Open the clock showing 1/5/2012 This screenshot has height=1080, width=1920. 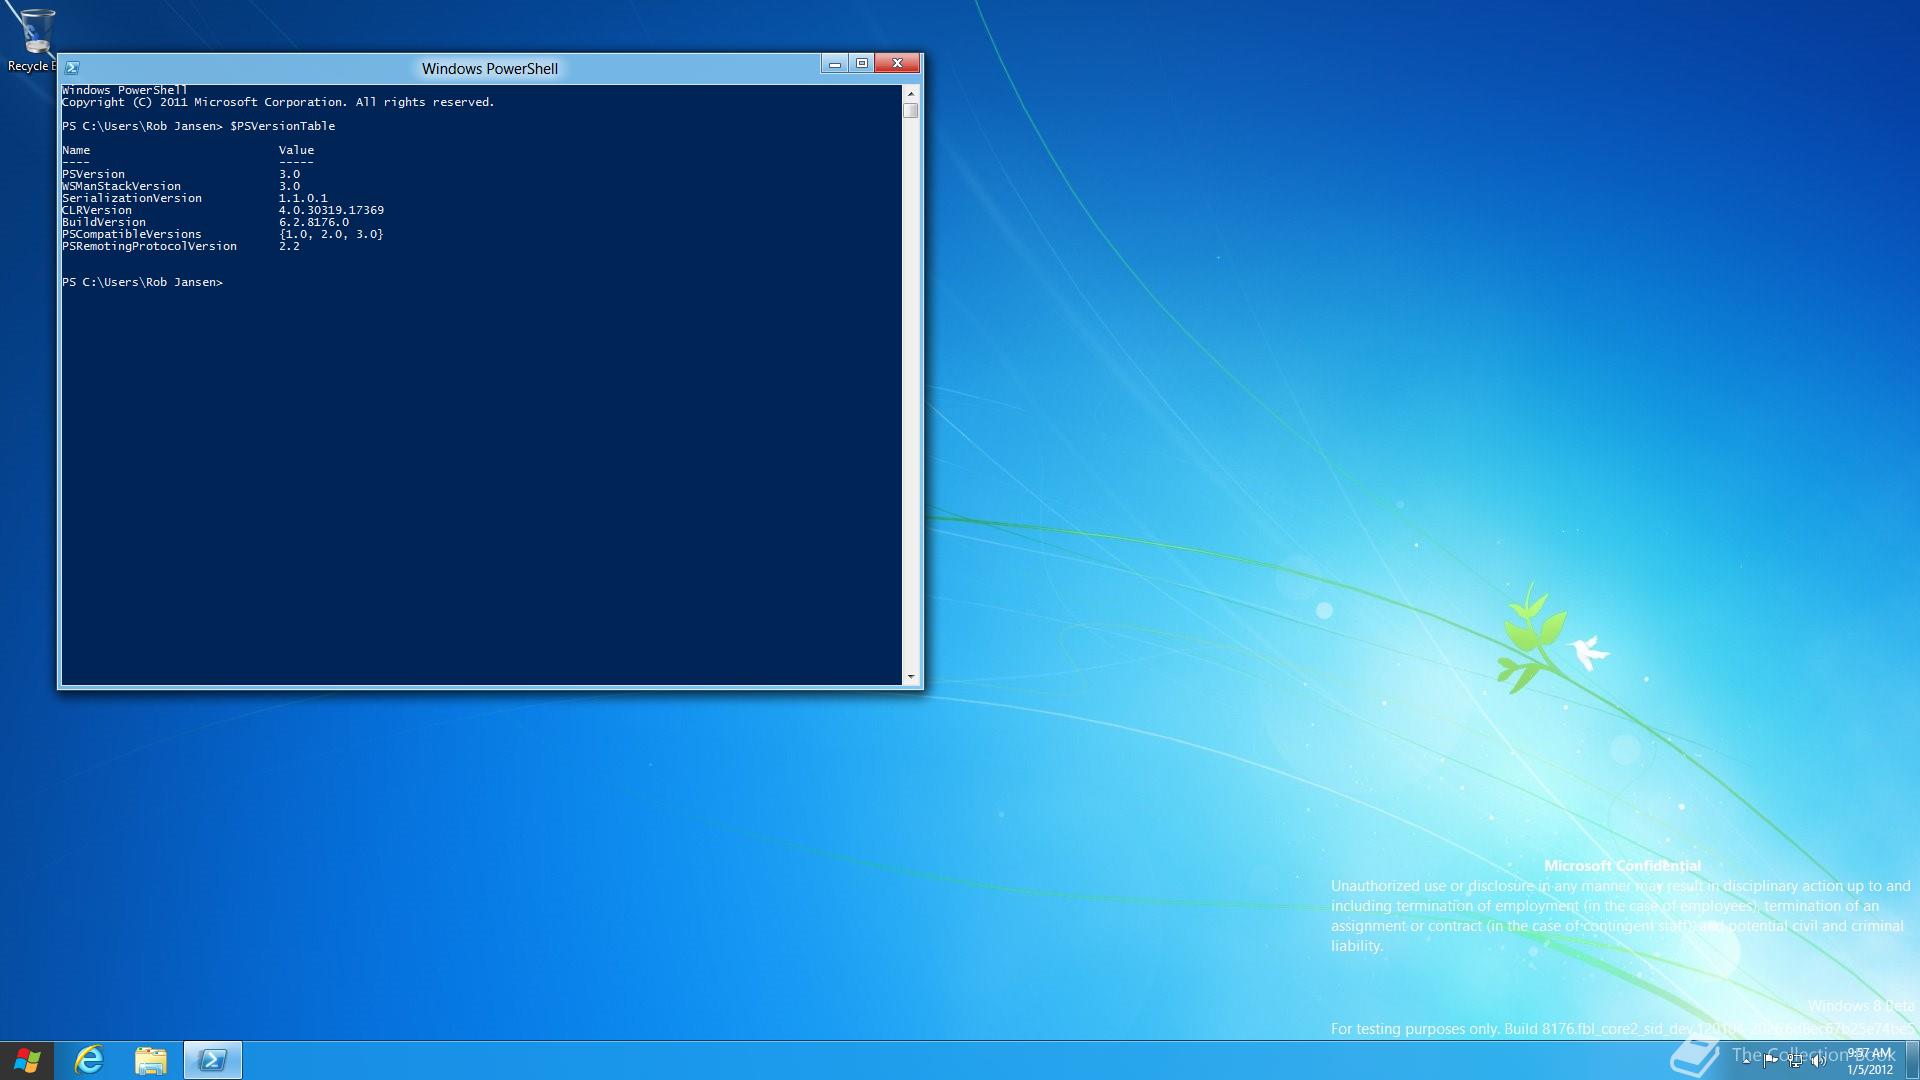tap(1869, 1061)
